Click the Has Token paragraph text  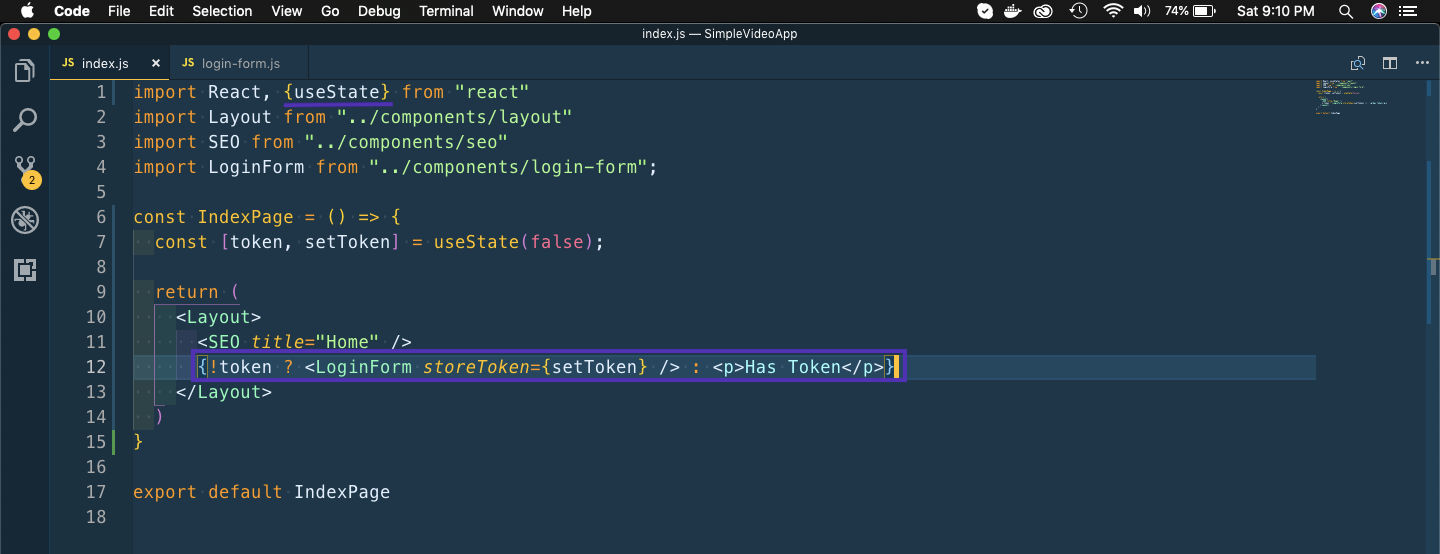coord(793,367)
